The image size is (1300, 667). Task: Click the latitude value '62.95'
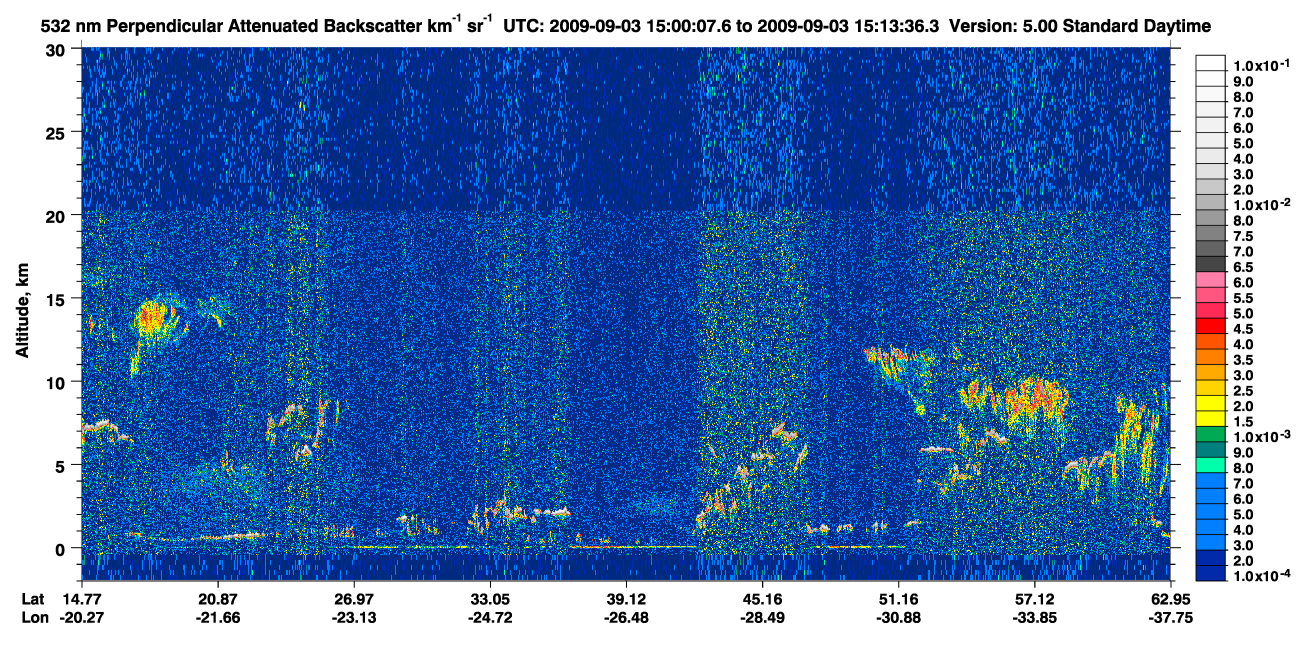(x=1171, y=598)
